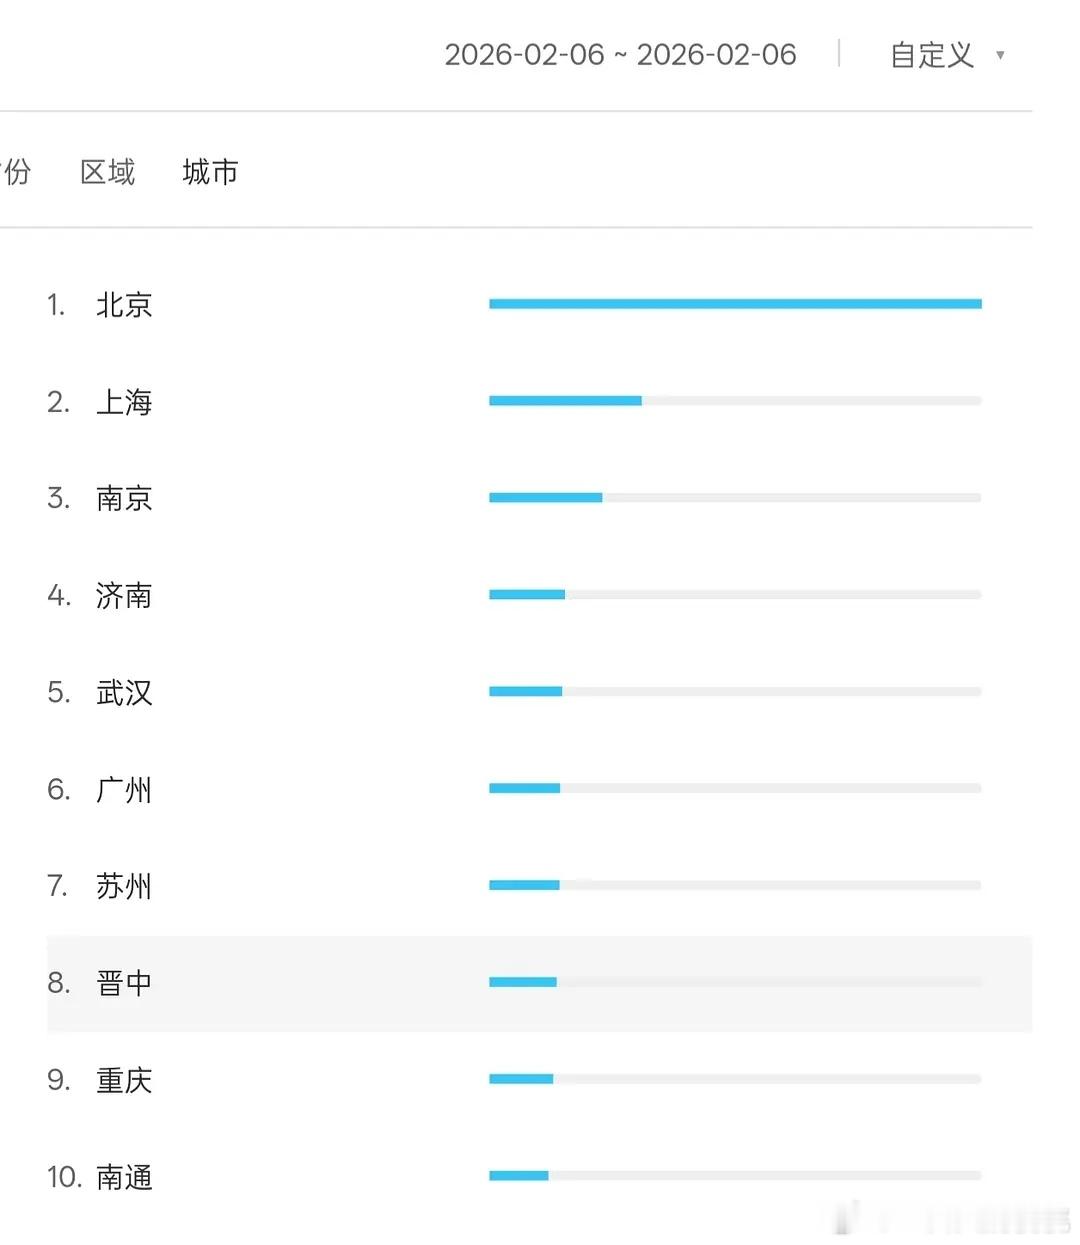Click the bar for 晋中
The width and height of the screenshot is (1080, 1245).
tap(522, 981)
